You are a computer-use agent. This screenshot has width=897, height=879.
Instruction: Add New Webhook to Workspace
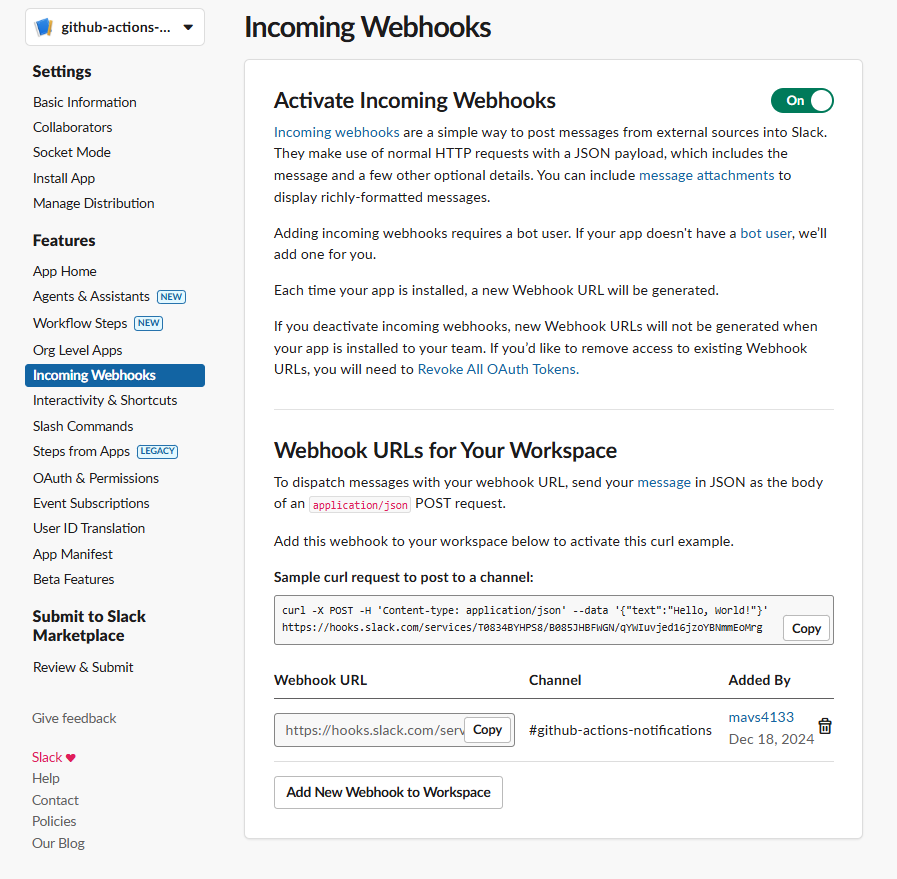(x=388, y=792)
